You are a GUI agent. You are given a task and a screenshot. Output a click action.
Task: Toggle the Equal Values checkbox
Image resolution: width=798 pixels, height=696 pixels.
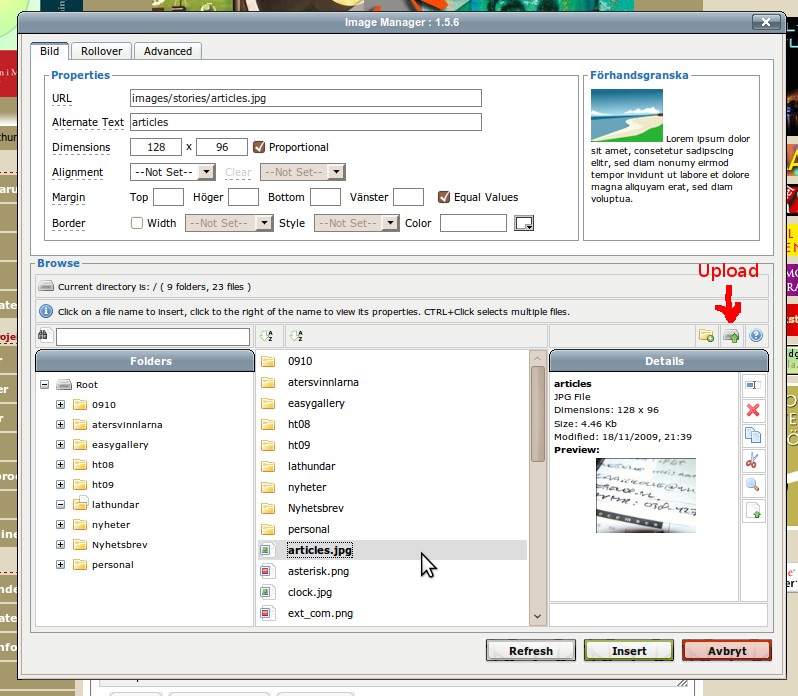click(444, 197)
